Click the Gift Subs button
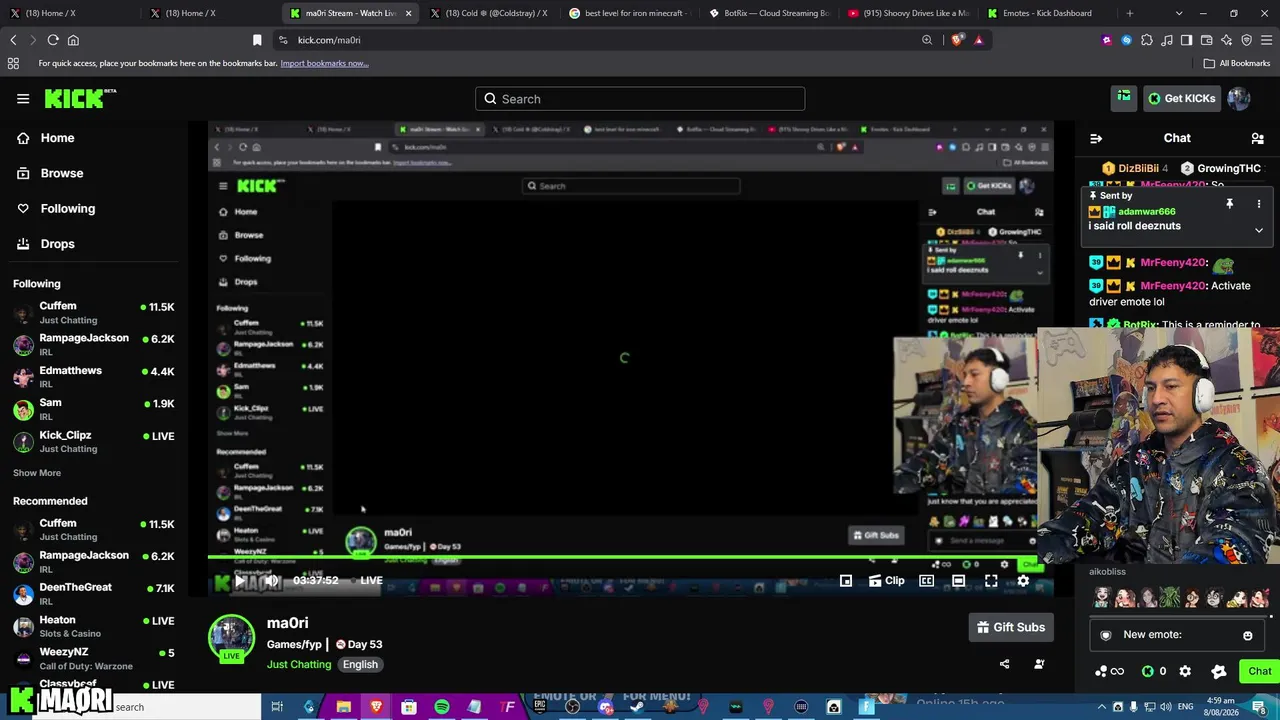 pyautogui.click(x=1011, y=627)
